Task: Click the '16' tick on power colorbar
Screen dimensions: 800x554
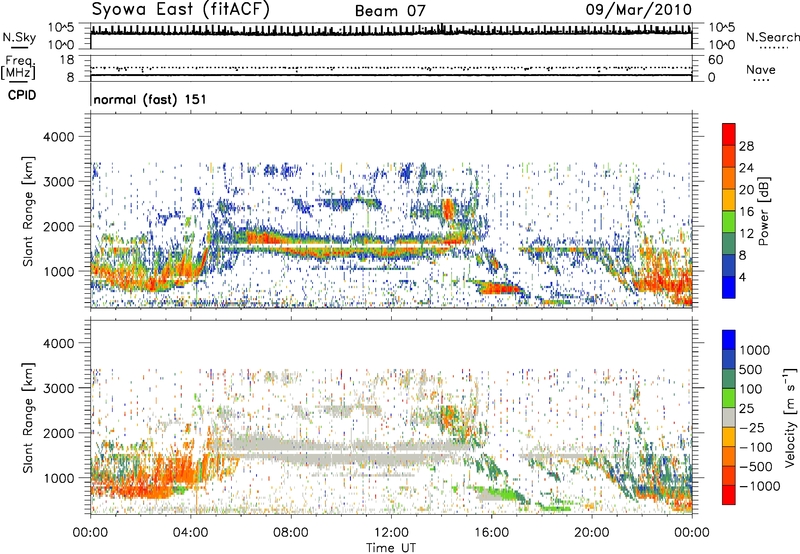Action: coord(746,212)
